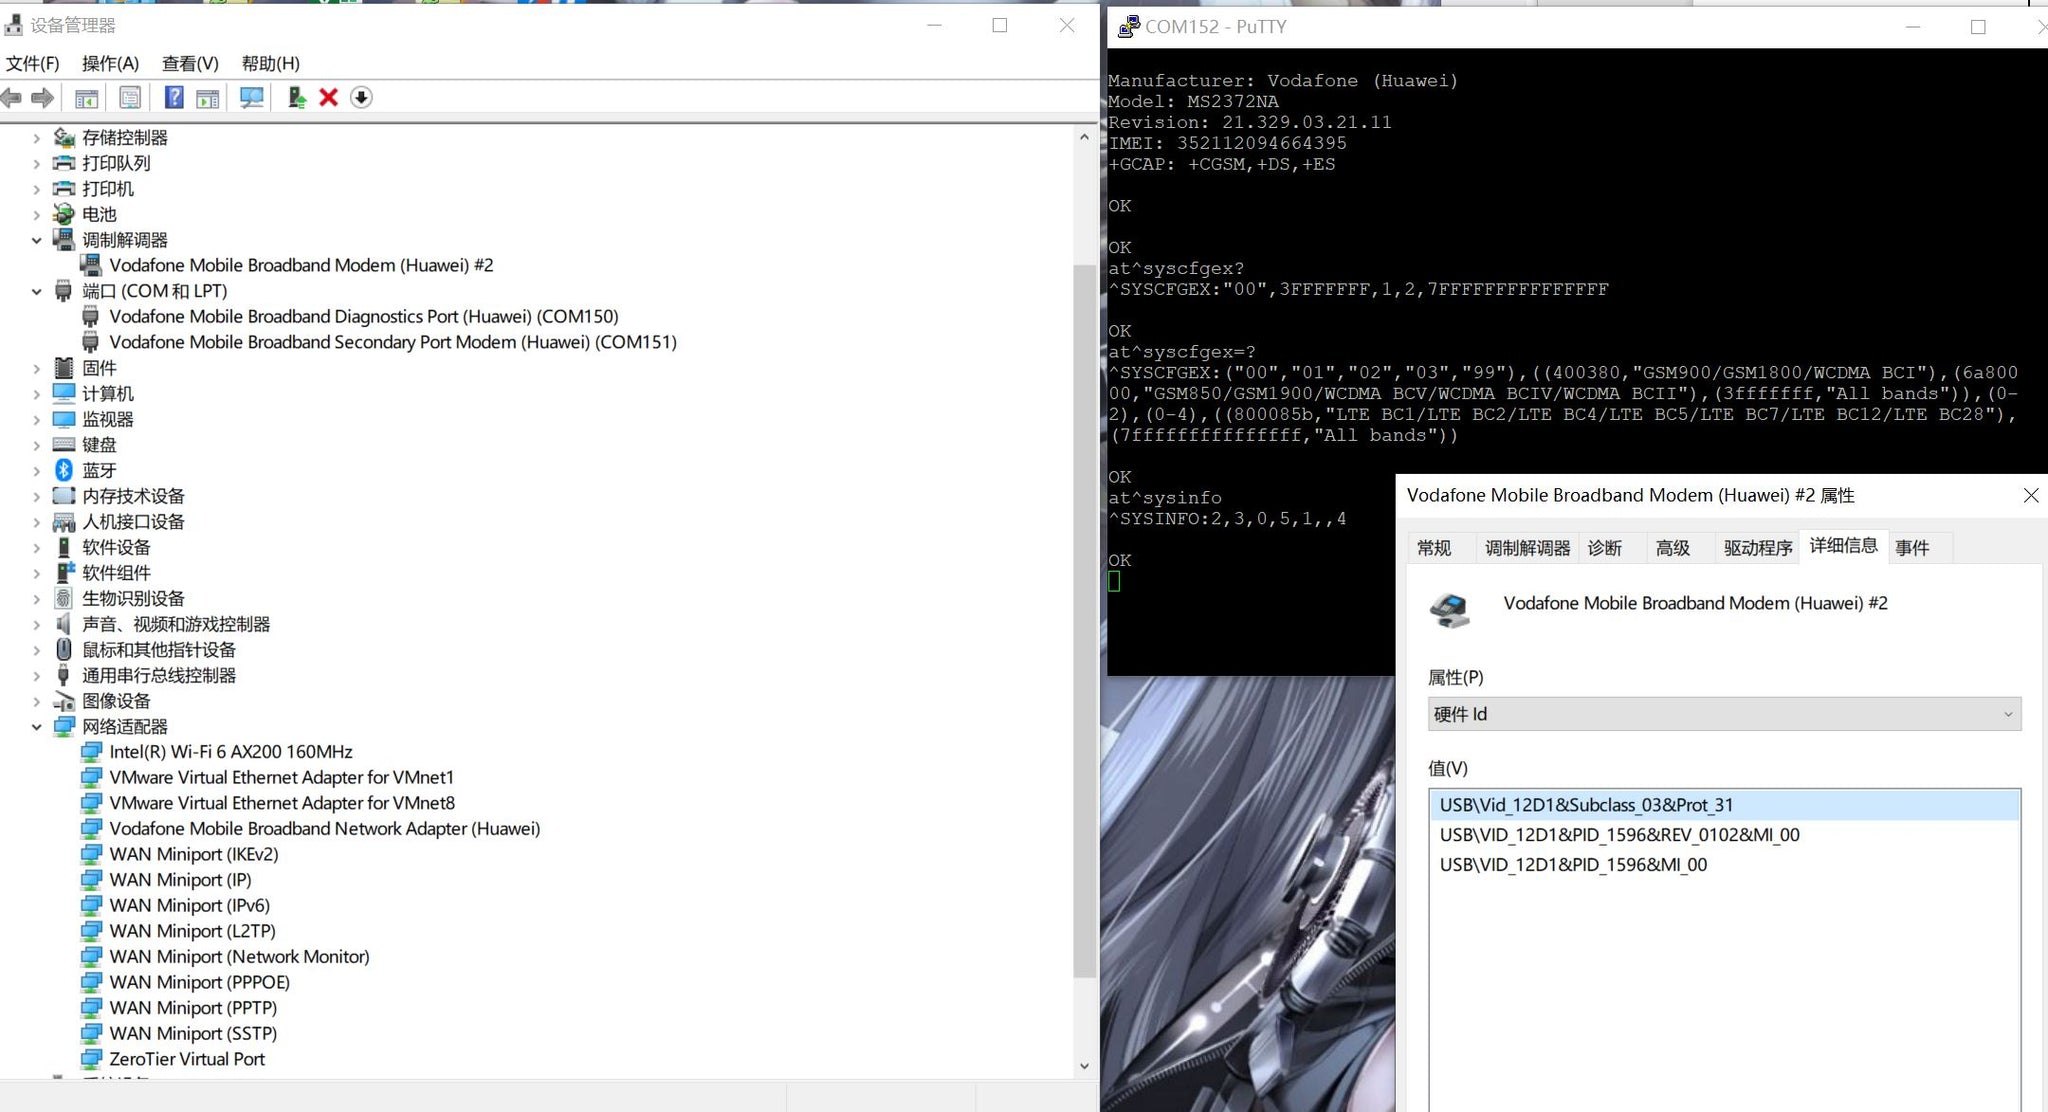
Task: Select WAN Miniport (PPPOE)
Action: 199,982
